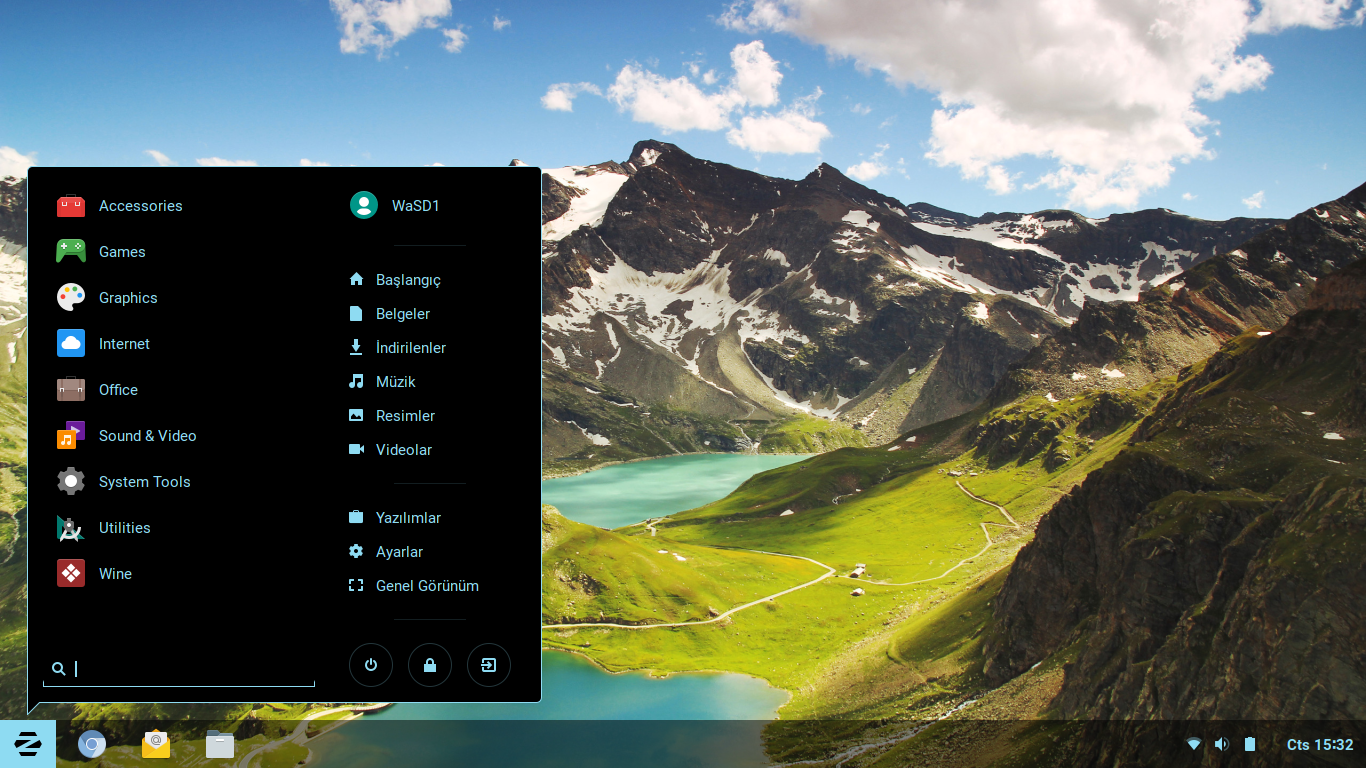Focus the menu search field

179,669
